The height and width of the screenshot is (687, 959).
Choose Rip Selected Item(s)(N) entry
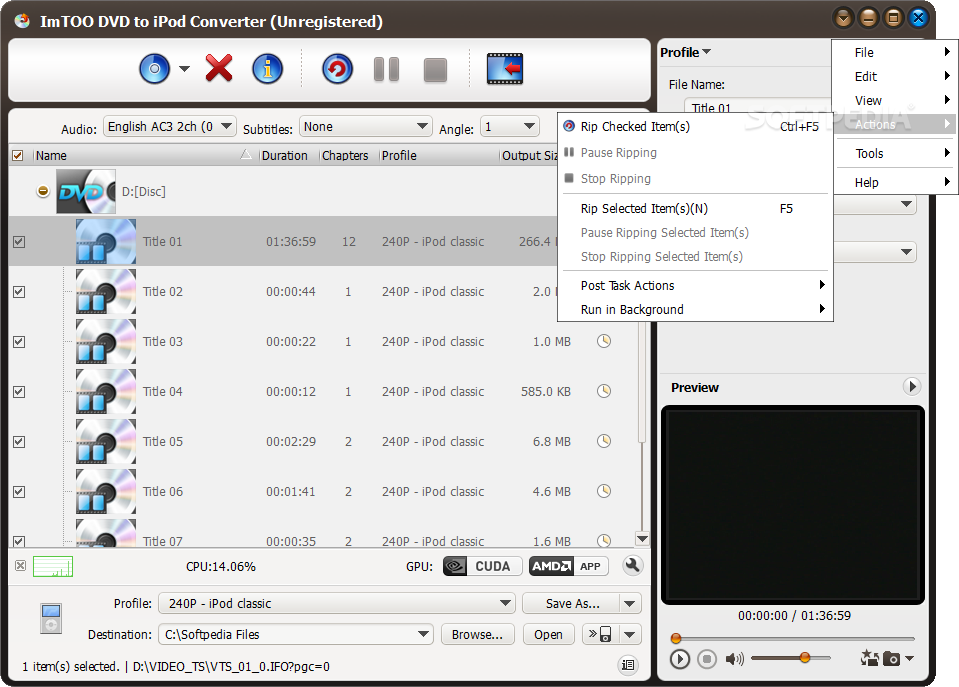695,209
